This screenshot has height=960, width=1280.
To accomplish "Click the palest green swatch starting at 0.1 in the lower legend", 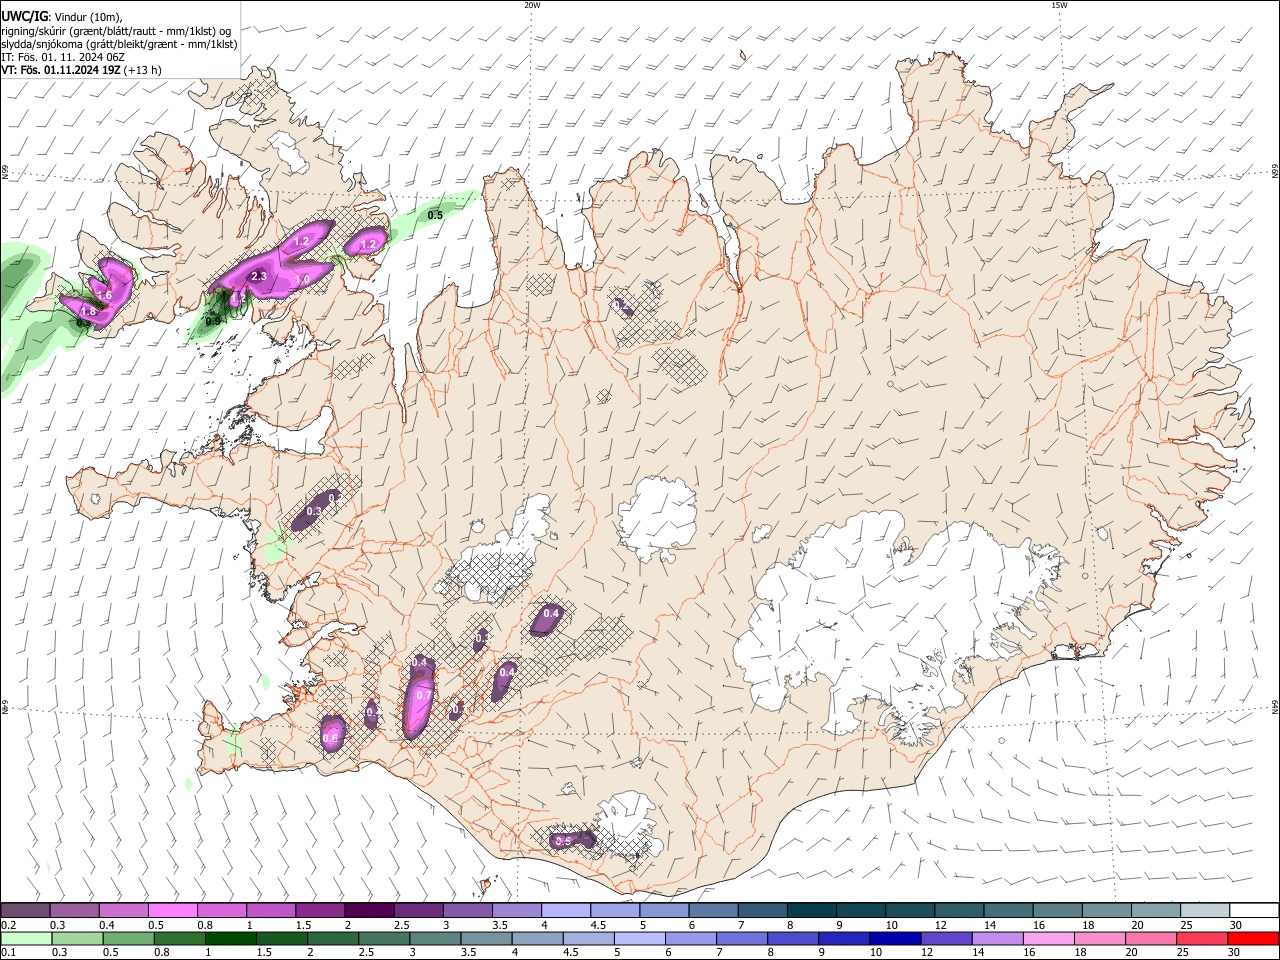I will point(26,938).
